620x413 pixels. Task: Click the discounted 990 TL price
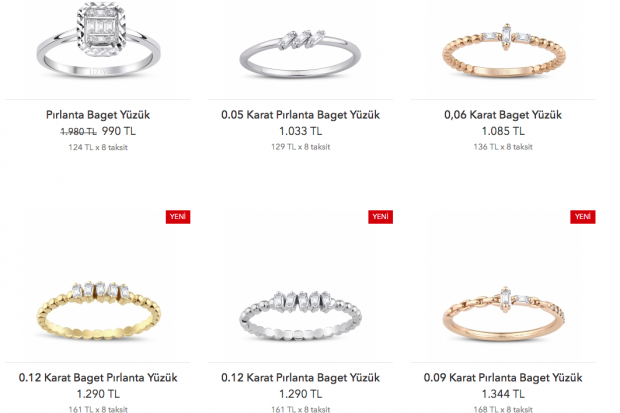point(119,131)
